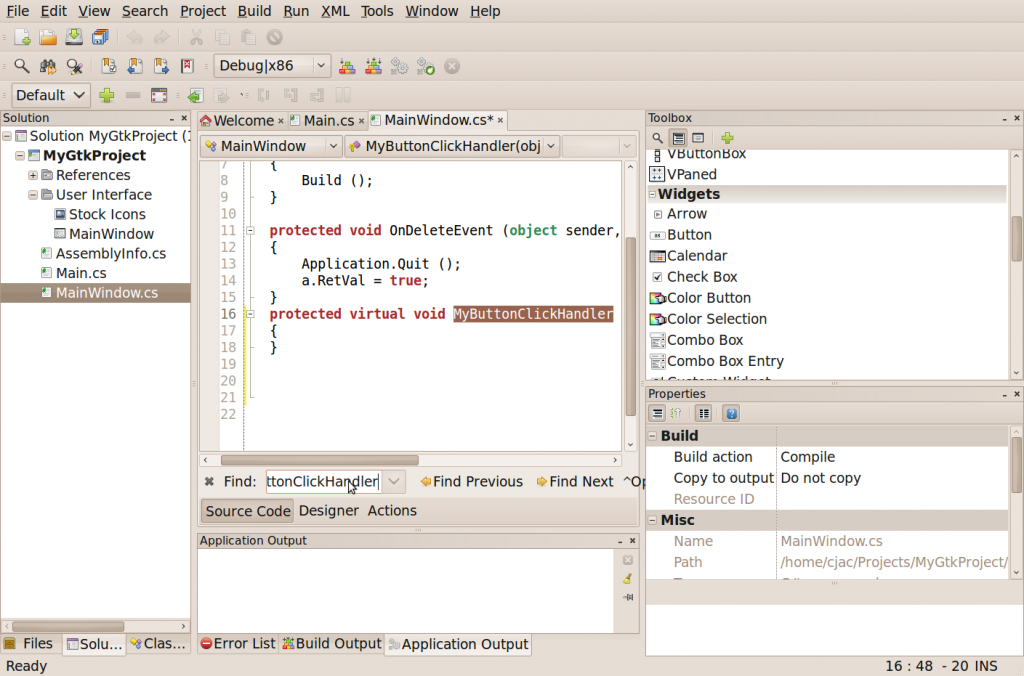Collapse the Widgets category in Toolbox

coord(652,194)
